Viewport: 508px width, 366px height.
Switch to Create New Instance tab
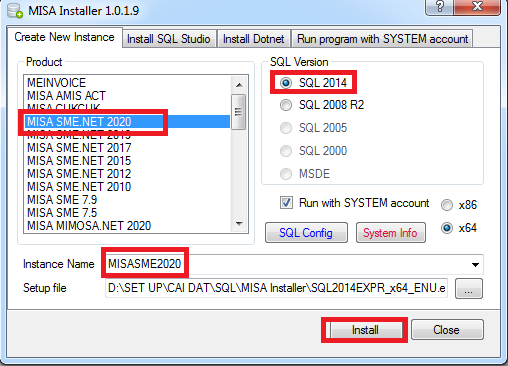pos(64,37)
